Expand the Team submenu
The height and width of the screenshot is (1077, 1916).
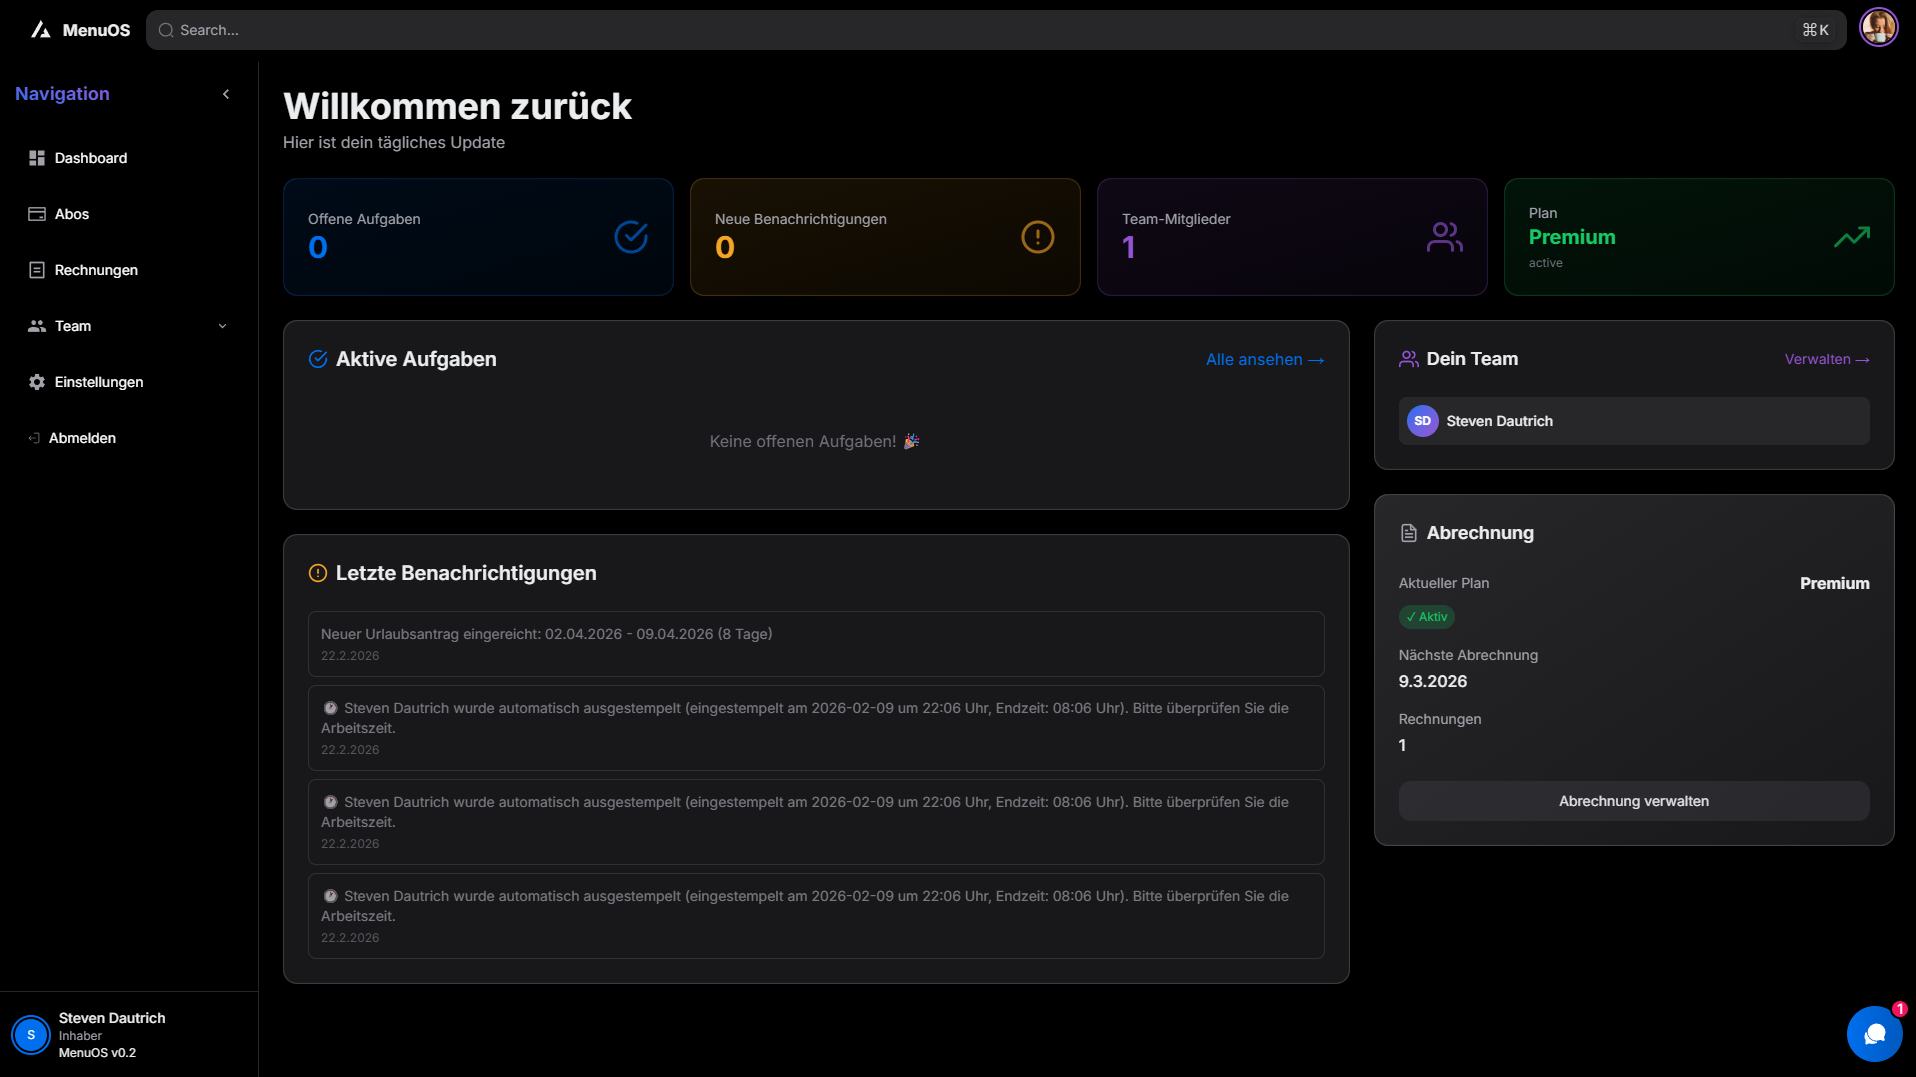[221, 325]
